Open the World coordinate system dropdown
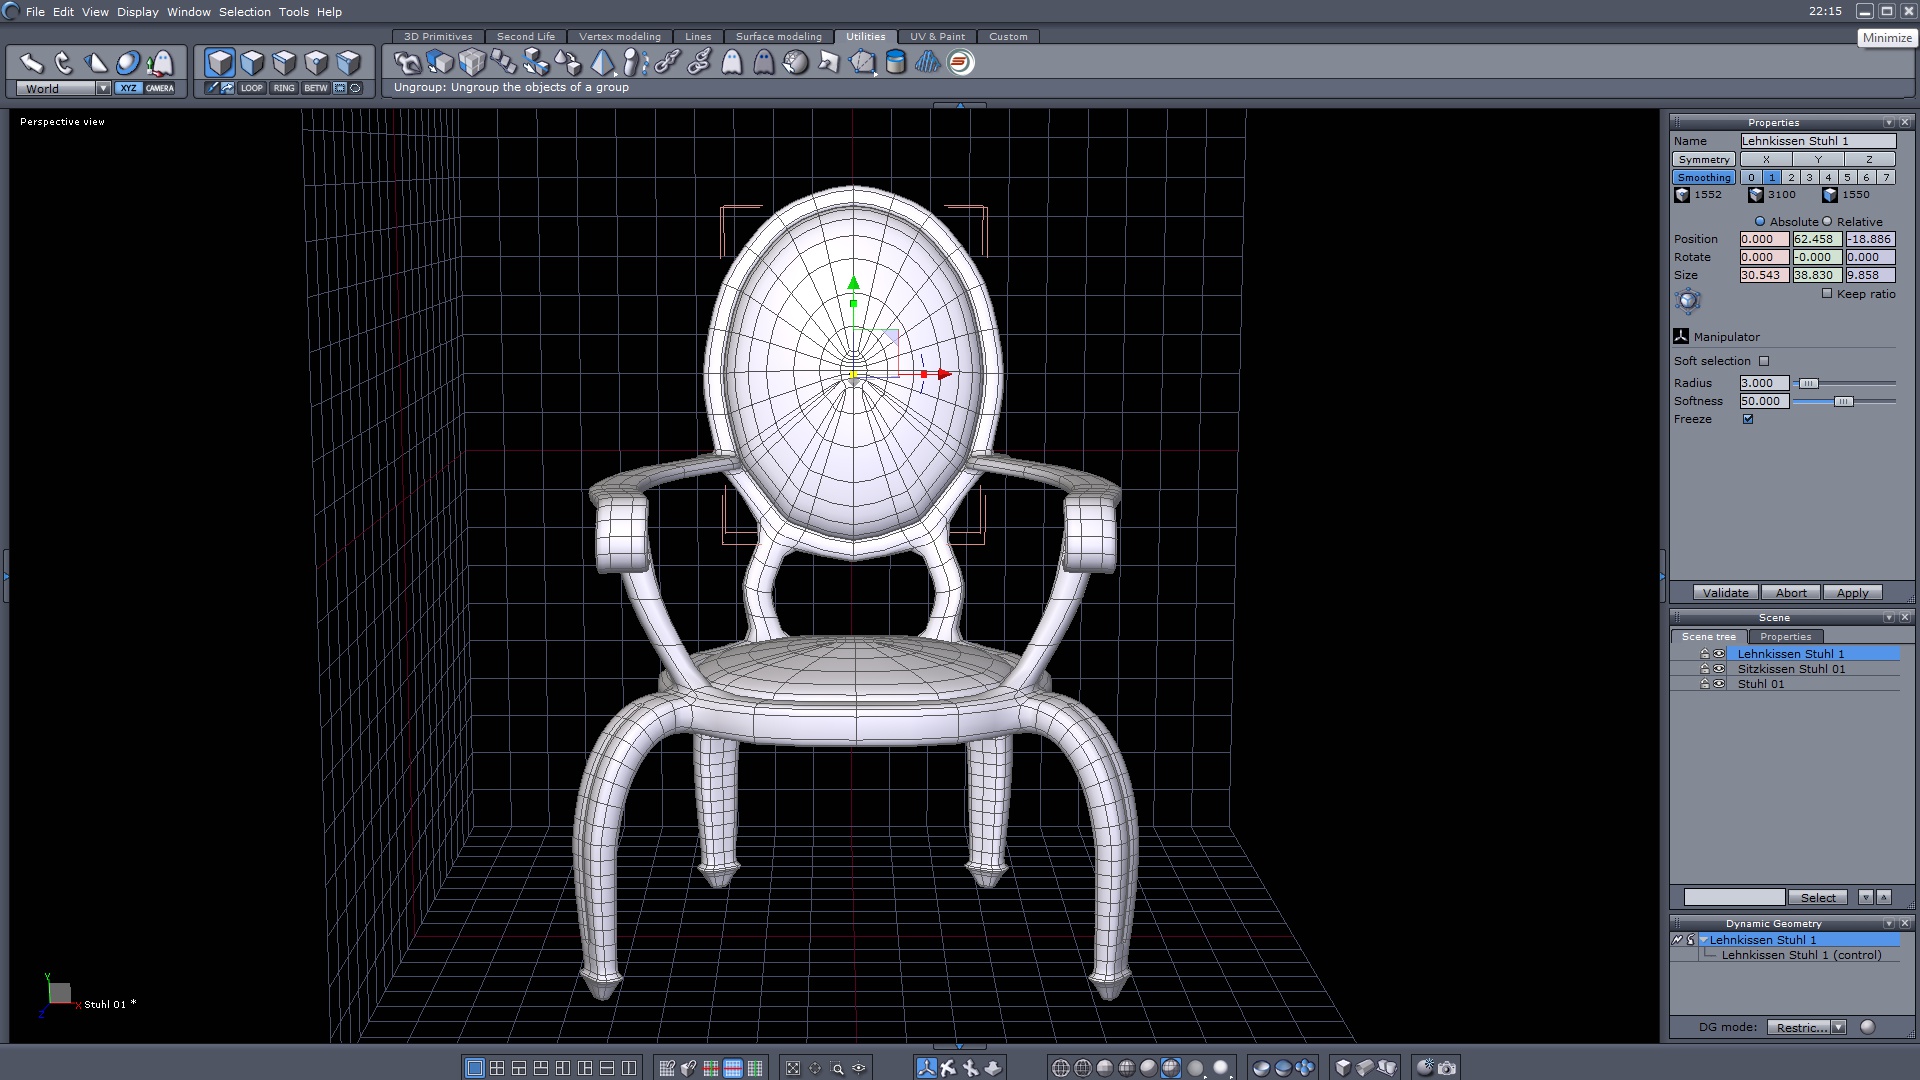Screen dimensions: 1920x1080 (x=103, y=88)
